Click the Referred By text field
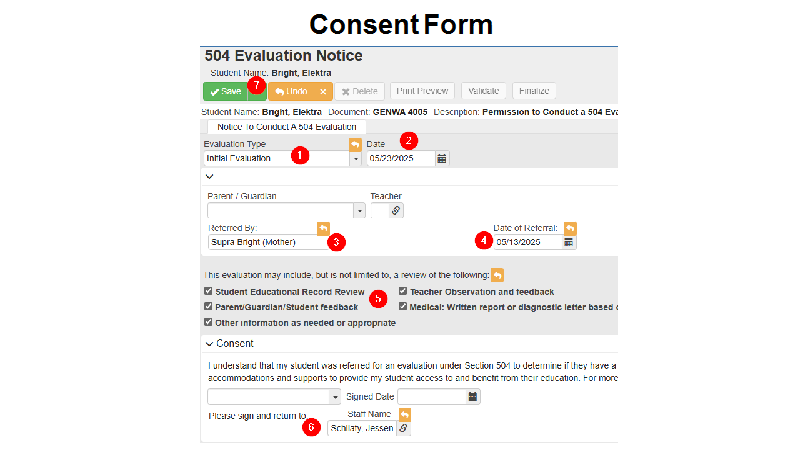This screenshot has width=800, height=450. [x=268, y=242]
